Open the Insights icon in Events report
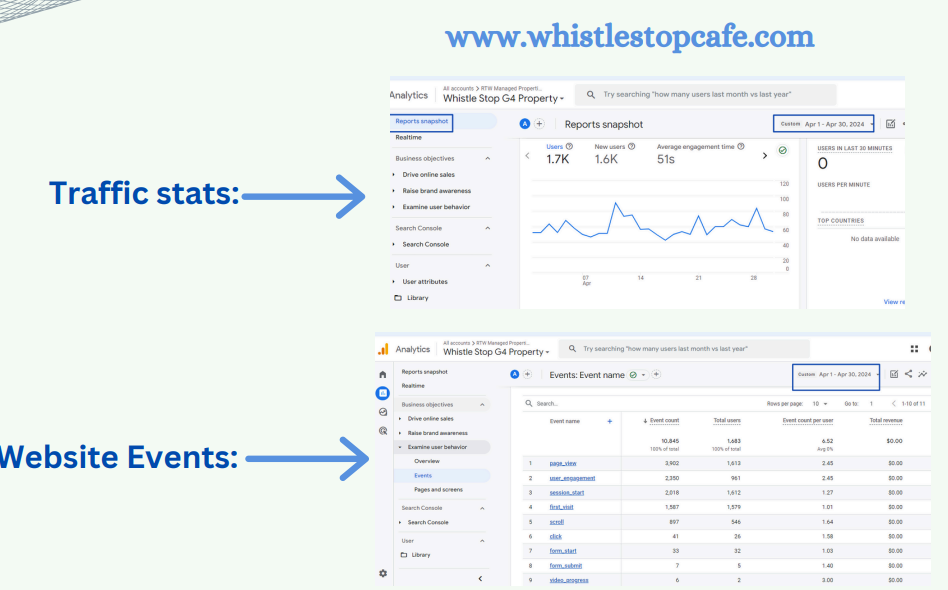This screenshot has height=590, width=948. (923, 374)
